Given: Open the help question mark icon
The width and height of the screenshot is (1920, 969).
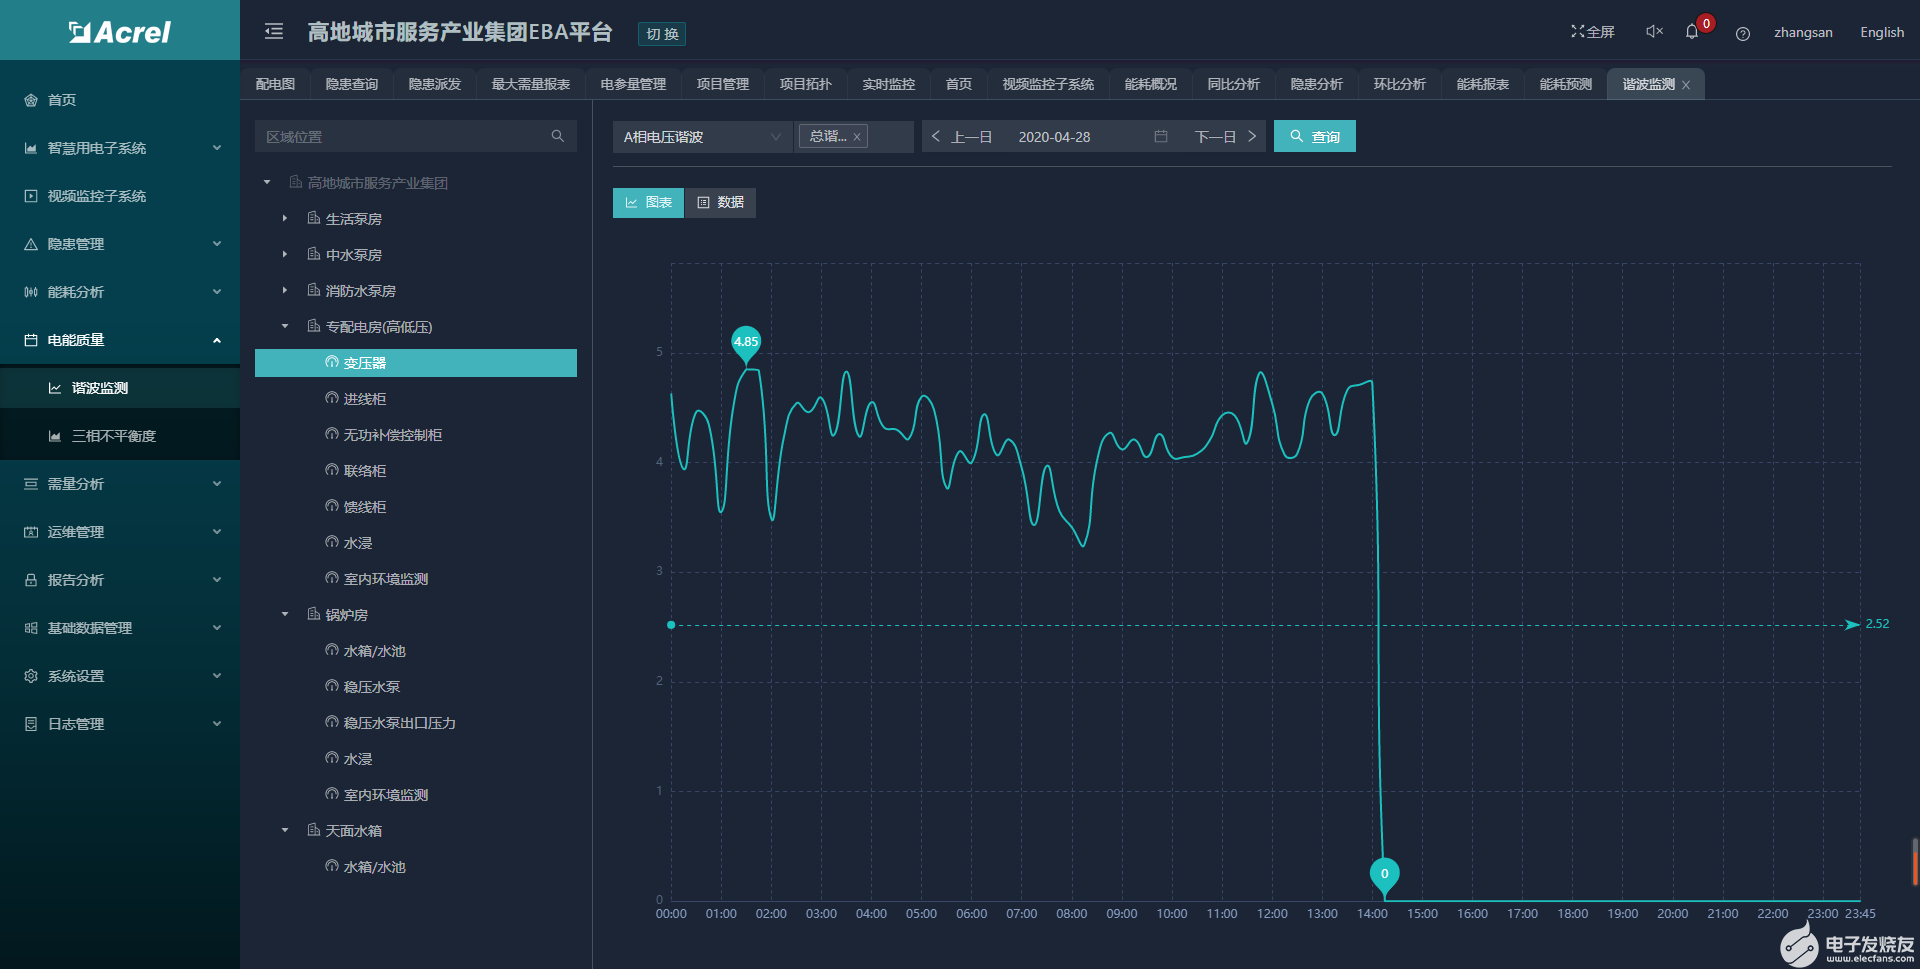Looking at the screenshot, I should tap(1743, 33).
